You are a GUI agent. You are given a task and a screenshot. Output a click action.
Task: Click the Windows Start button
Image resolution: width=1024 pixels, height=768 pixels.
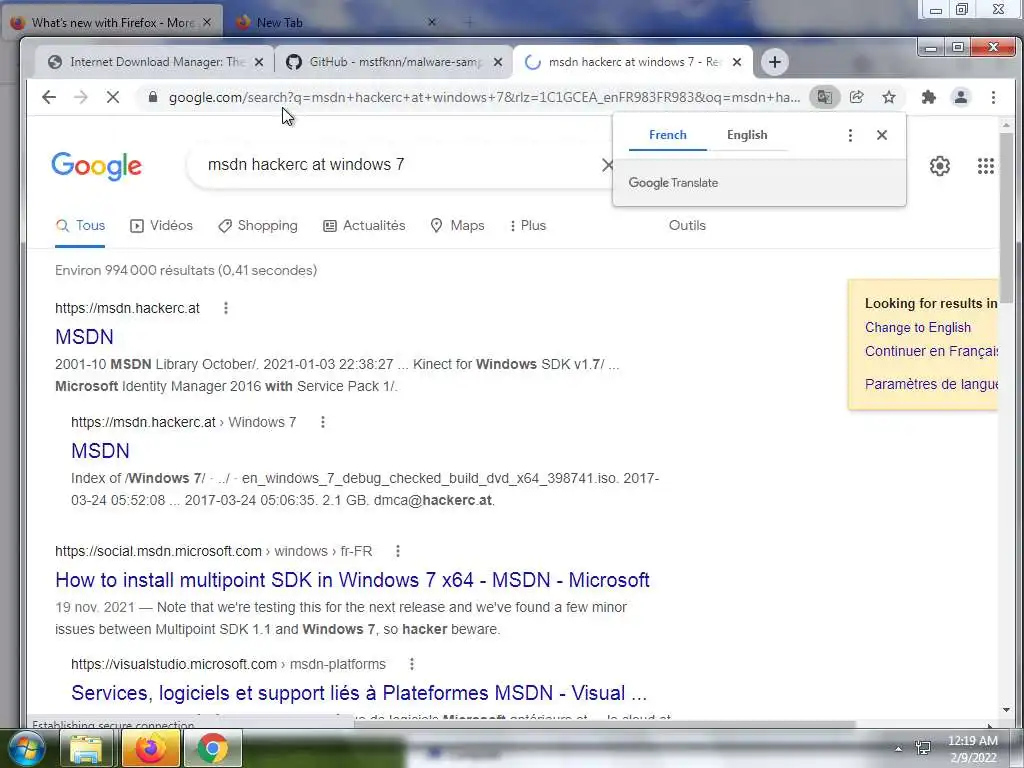(x=25, y=748)
